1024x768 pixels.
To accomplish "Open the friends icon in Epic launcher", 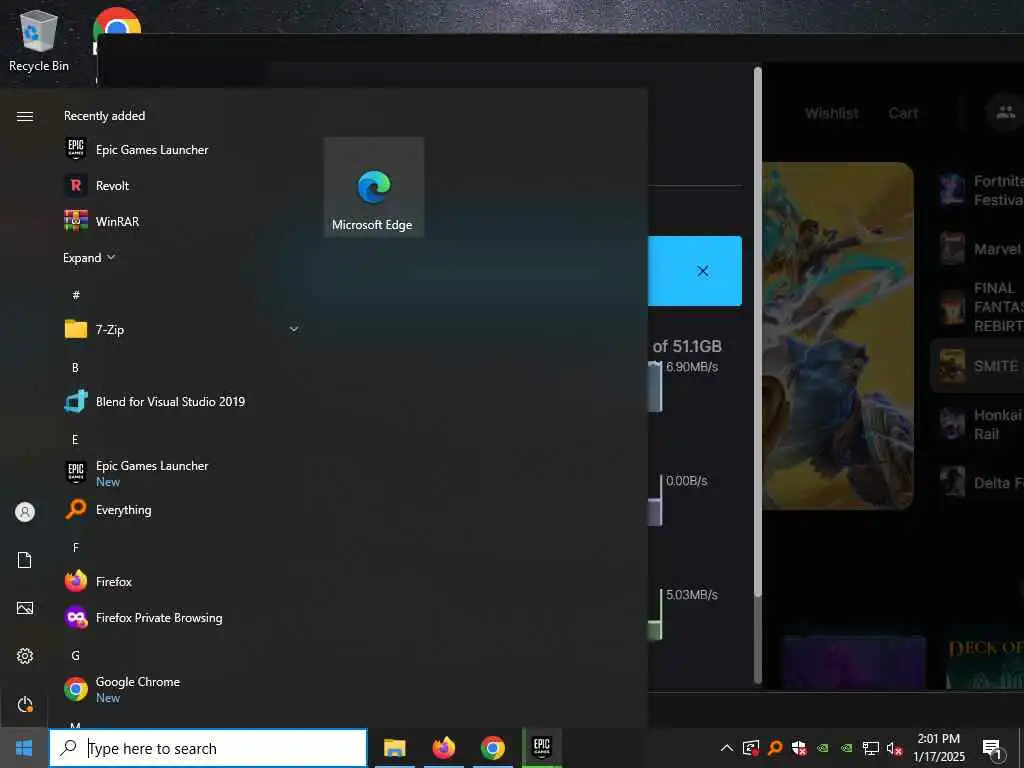I will coord(1005,112).
